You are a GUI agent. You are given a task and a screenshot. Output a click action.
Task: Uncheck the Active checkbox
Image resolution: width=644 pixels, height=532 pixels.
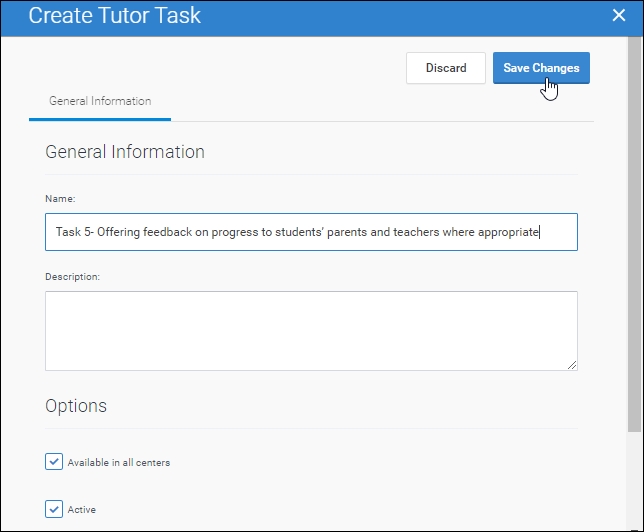tap(54, 509)
